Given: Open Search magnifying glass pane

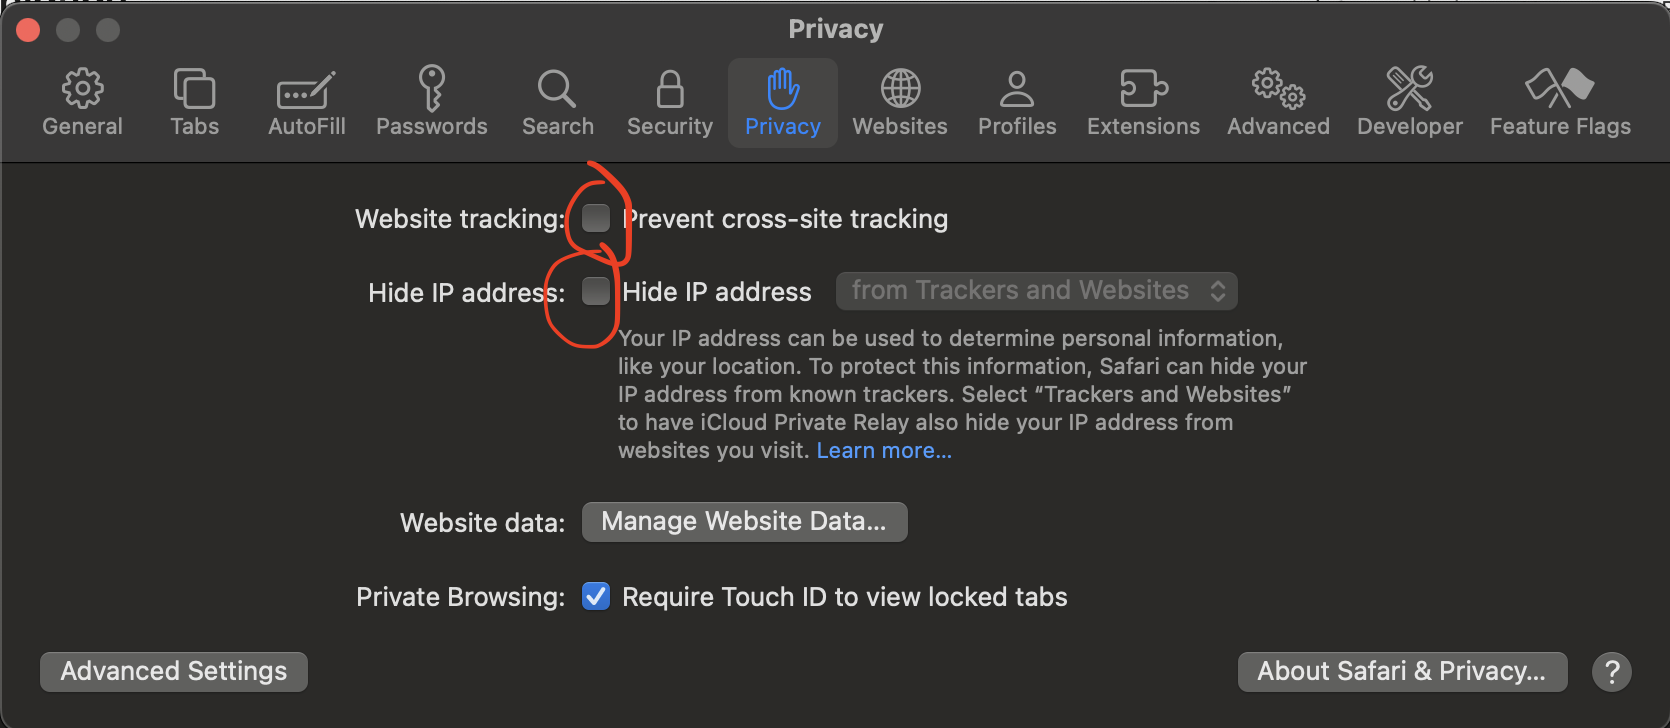Looking at the screenshot, I should click(557, 90).
